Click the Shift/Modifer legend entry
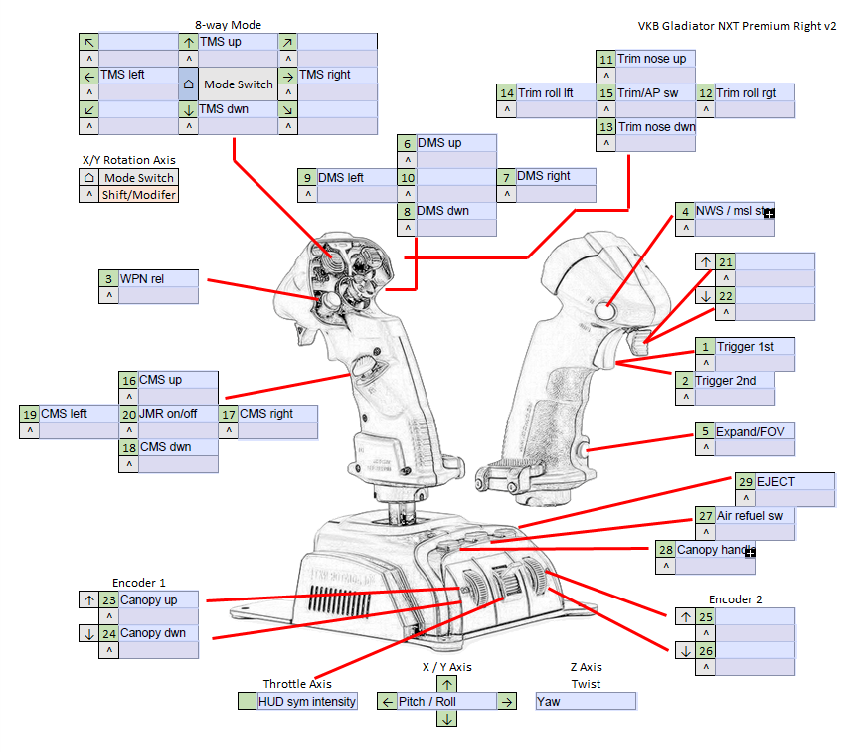Screen dimensions: 856x752 pyautogui.click(x=138, y=195)
